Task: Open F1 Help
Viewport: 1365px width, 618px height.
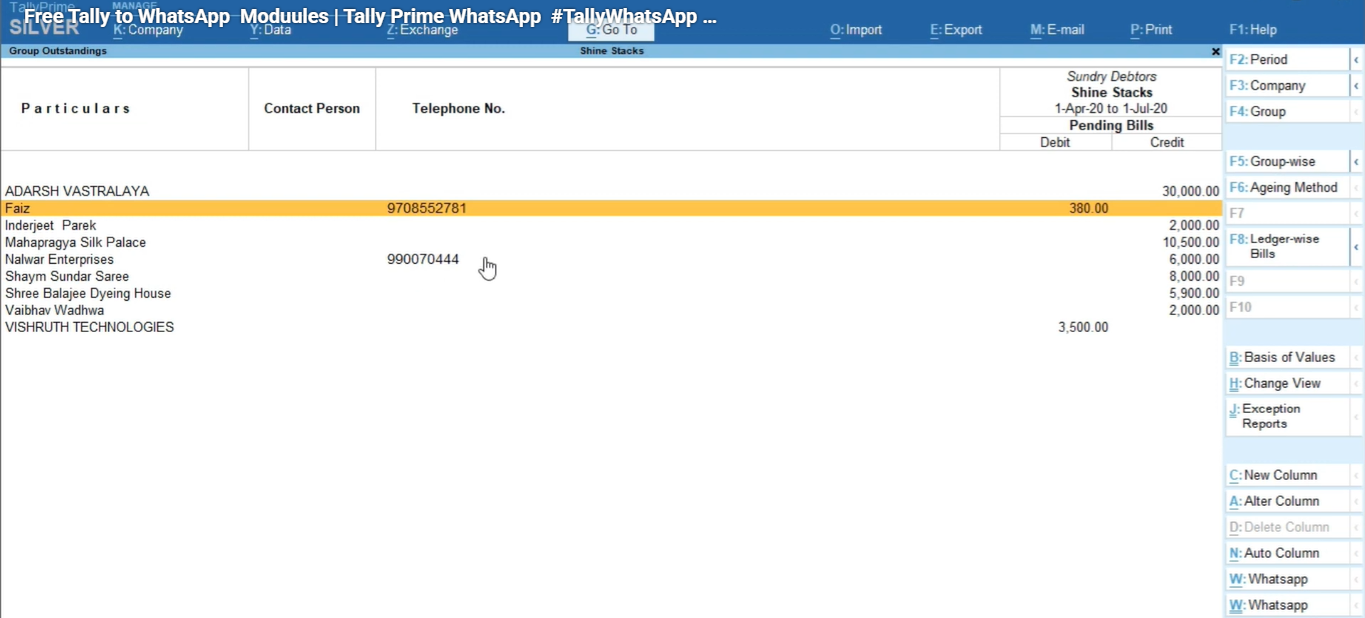Action: [1253, 30]
